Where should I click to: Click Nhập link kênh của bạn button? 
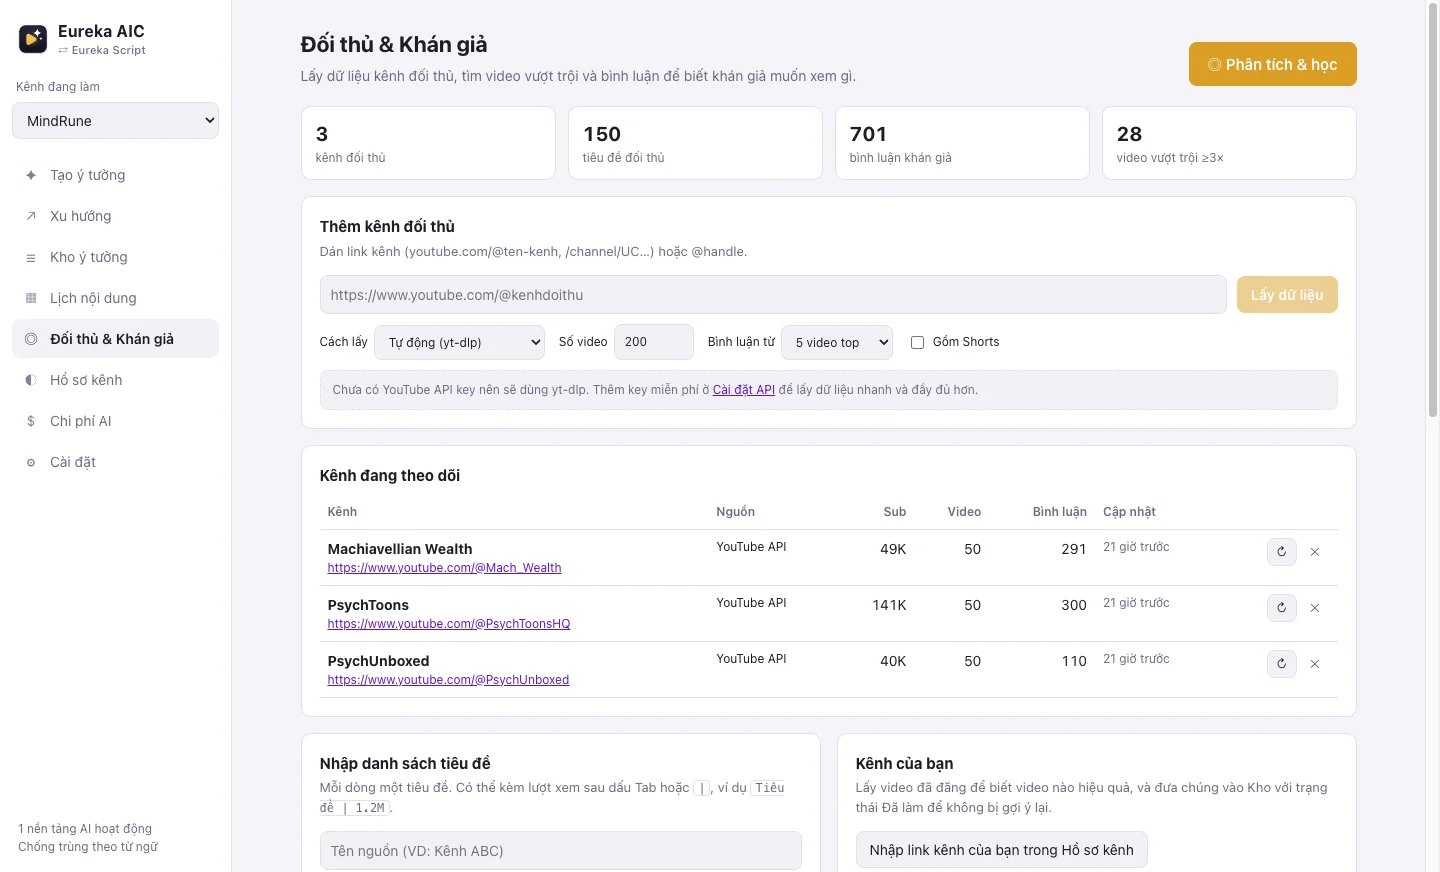point(1001,850)
